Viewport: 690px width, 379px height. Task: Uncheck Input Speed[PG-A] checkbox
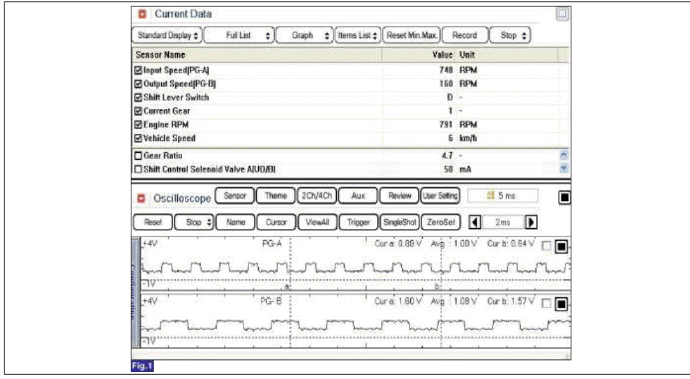pyautogui.click(x=138, y=70)
